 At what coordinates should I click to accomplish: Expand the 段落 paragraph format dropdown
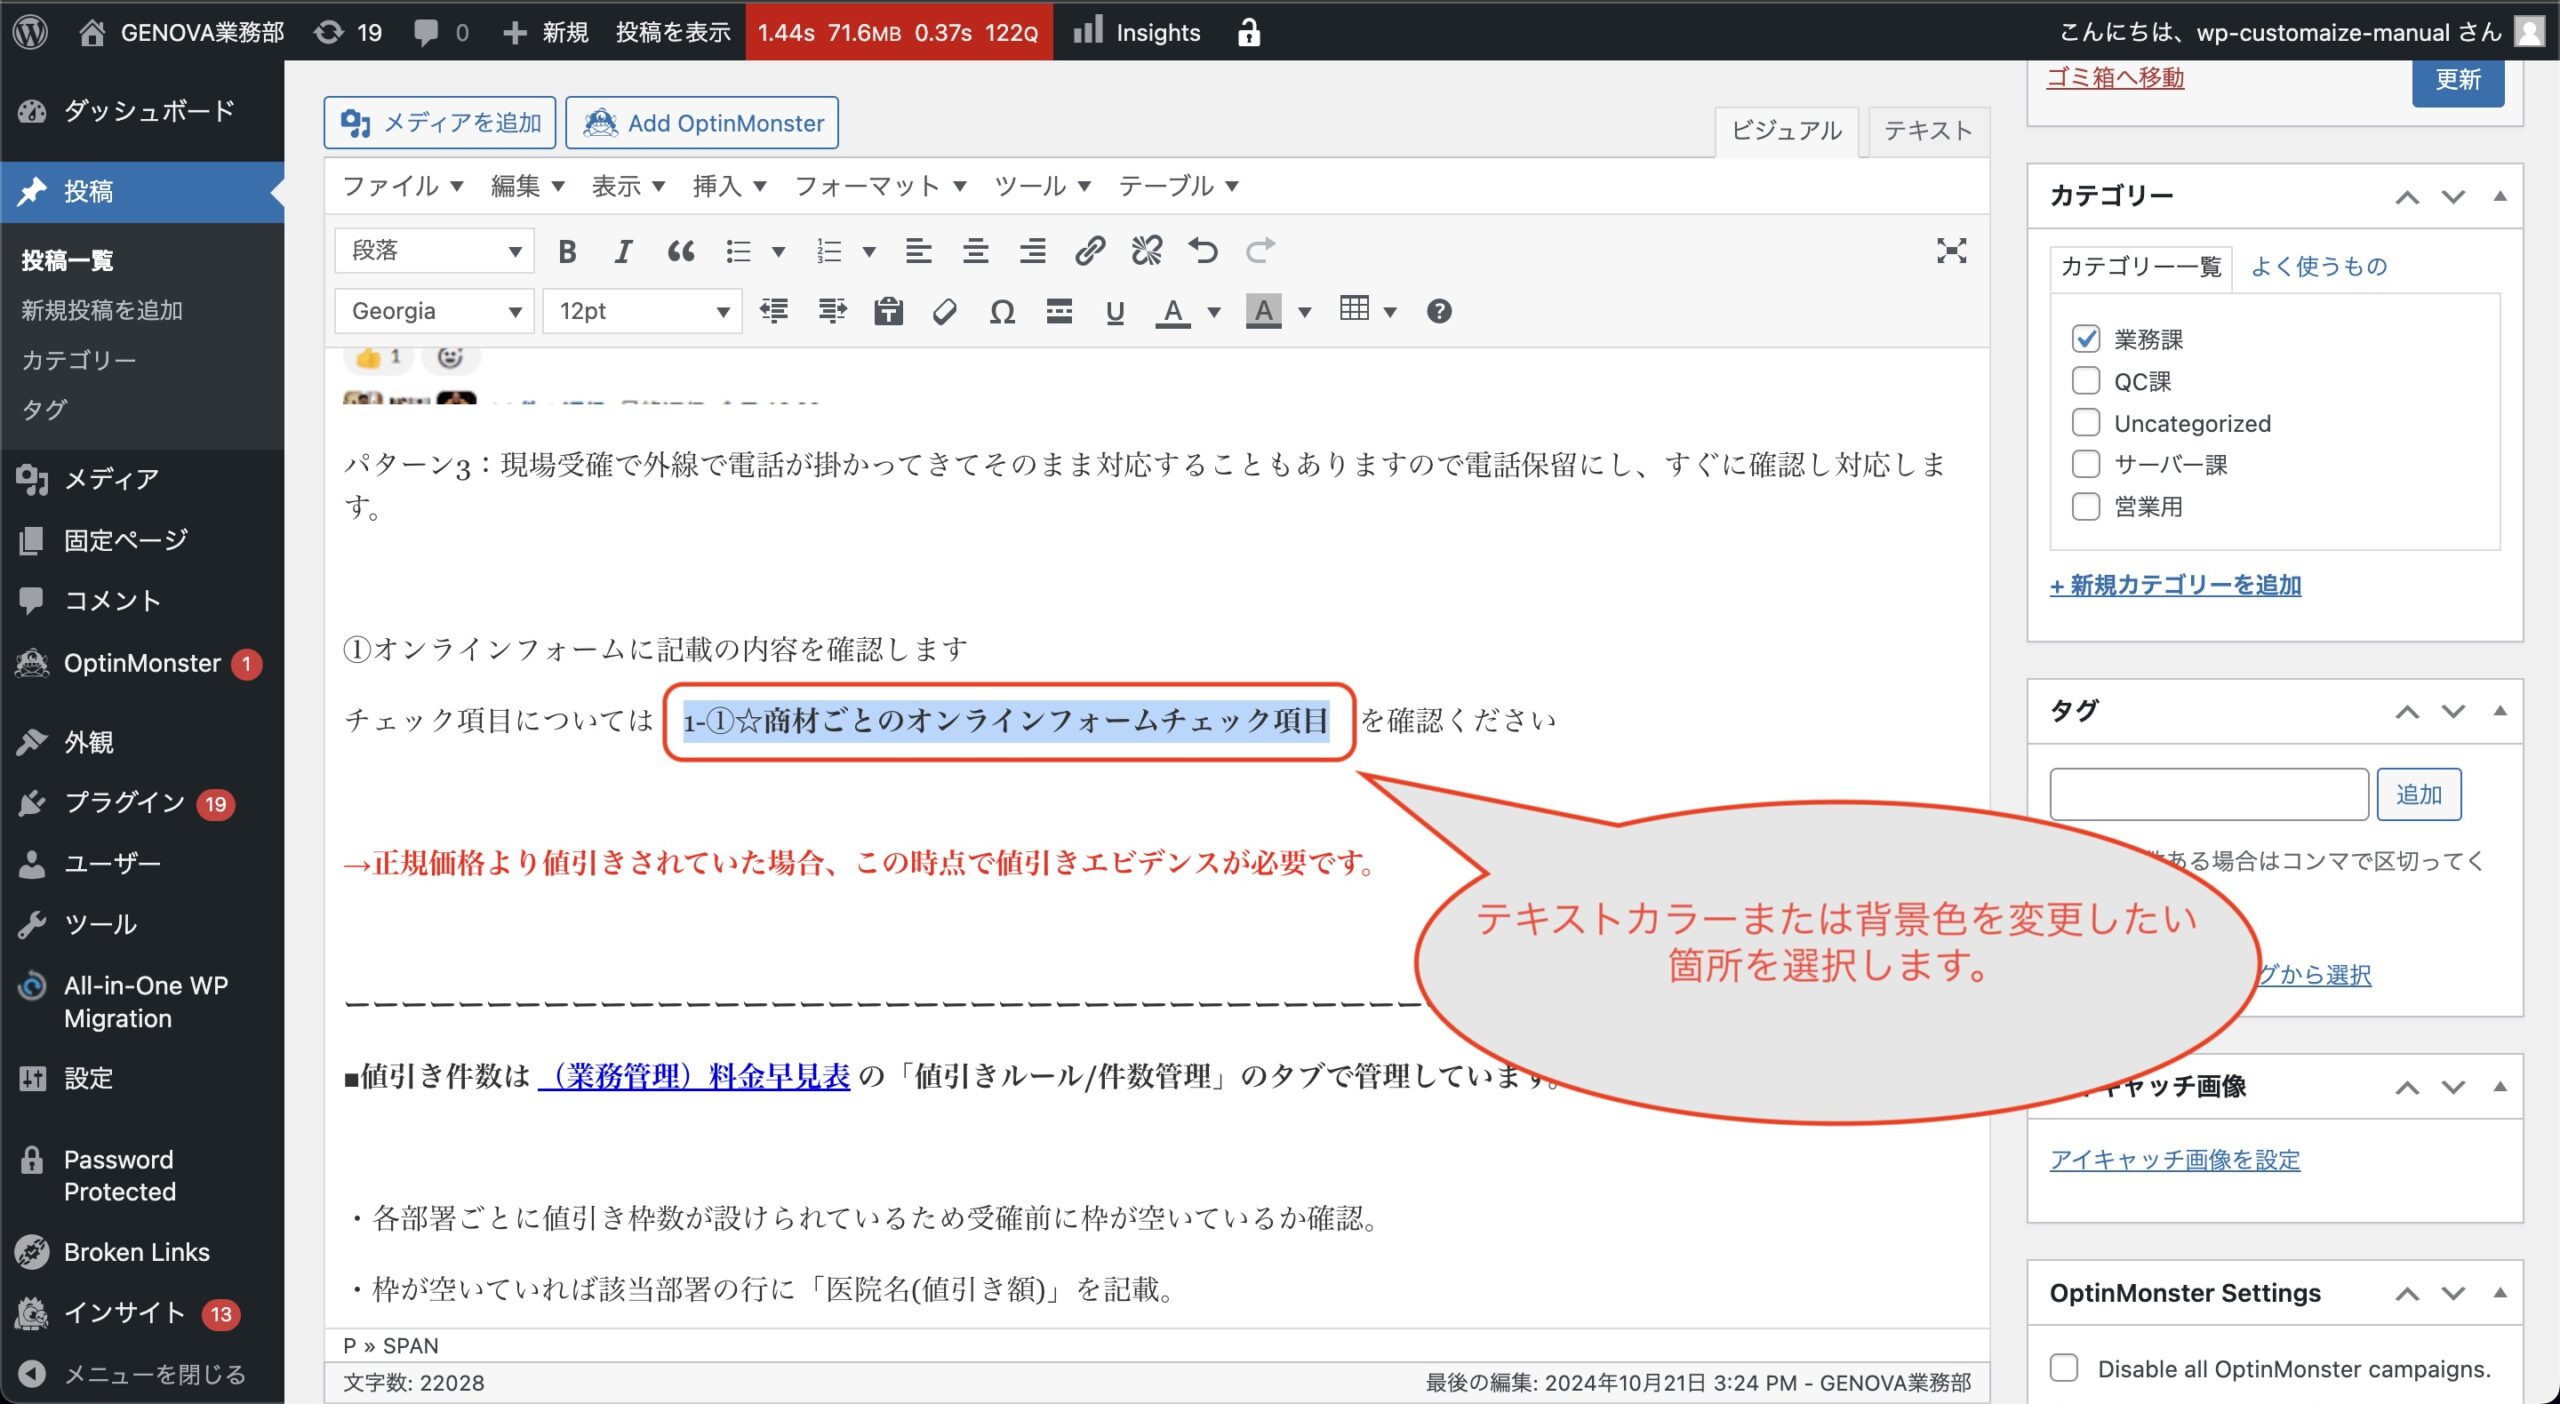[434, 251]
